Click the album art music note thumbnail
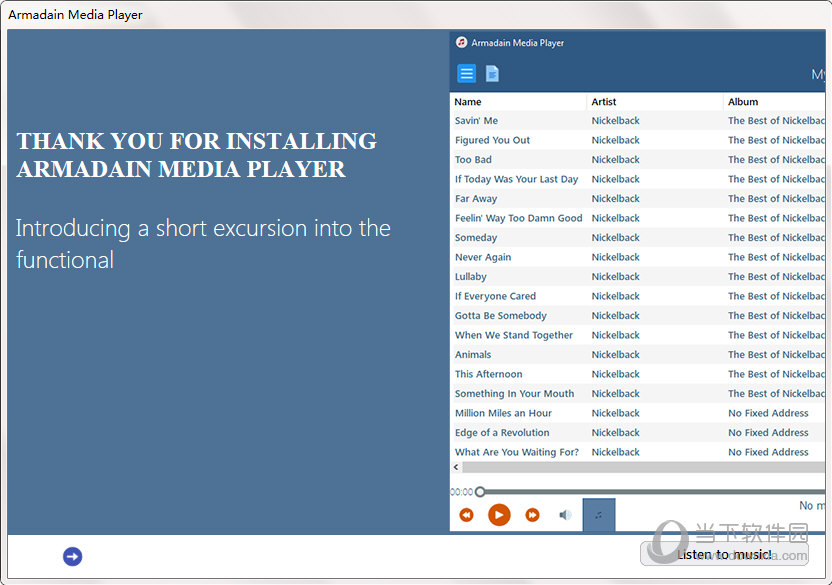Image resolution: width=832 pixels, height=585 pixels. (599, 515)
